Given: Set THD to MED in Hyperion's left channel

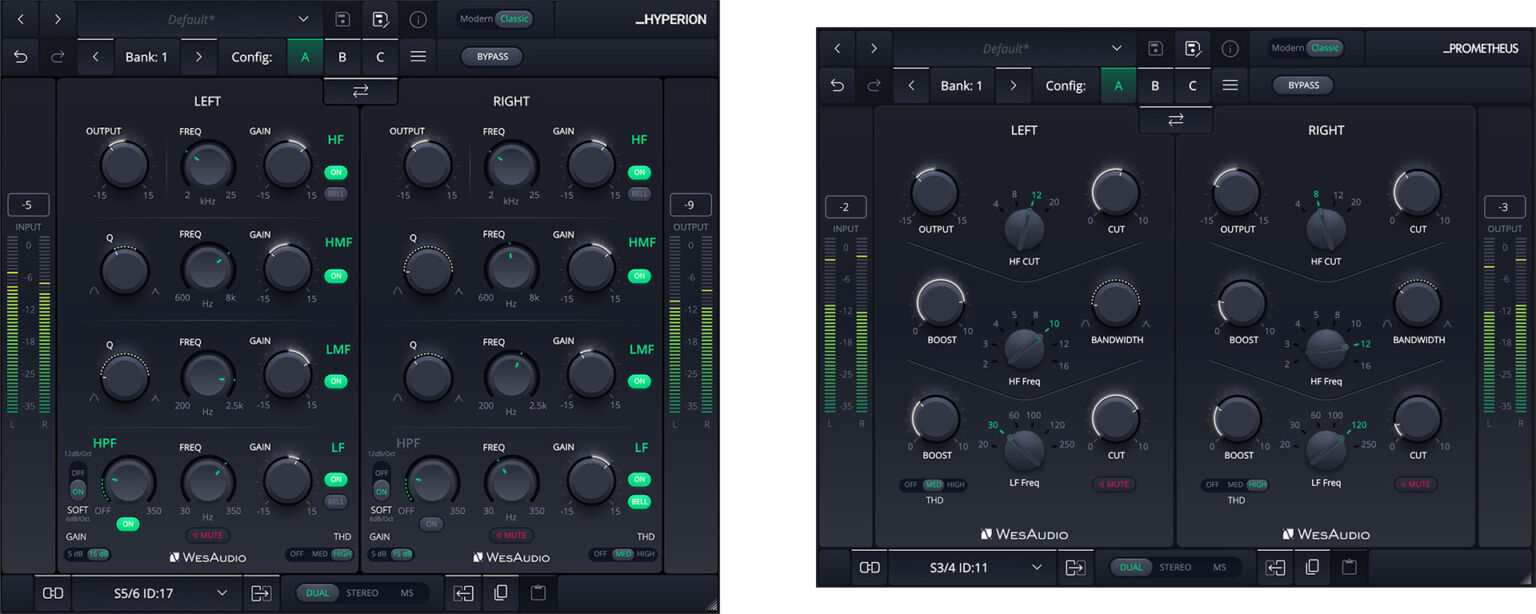Looking at the screenshot, I should point(320,554).
